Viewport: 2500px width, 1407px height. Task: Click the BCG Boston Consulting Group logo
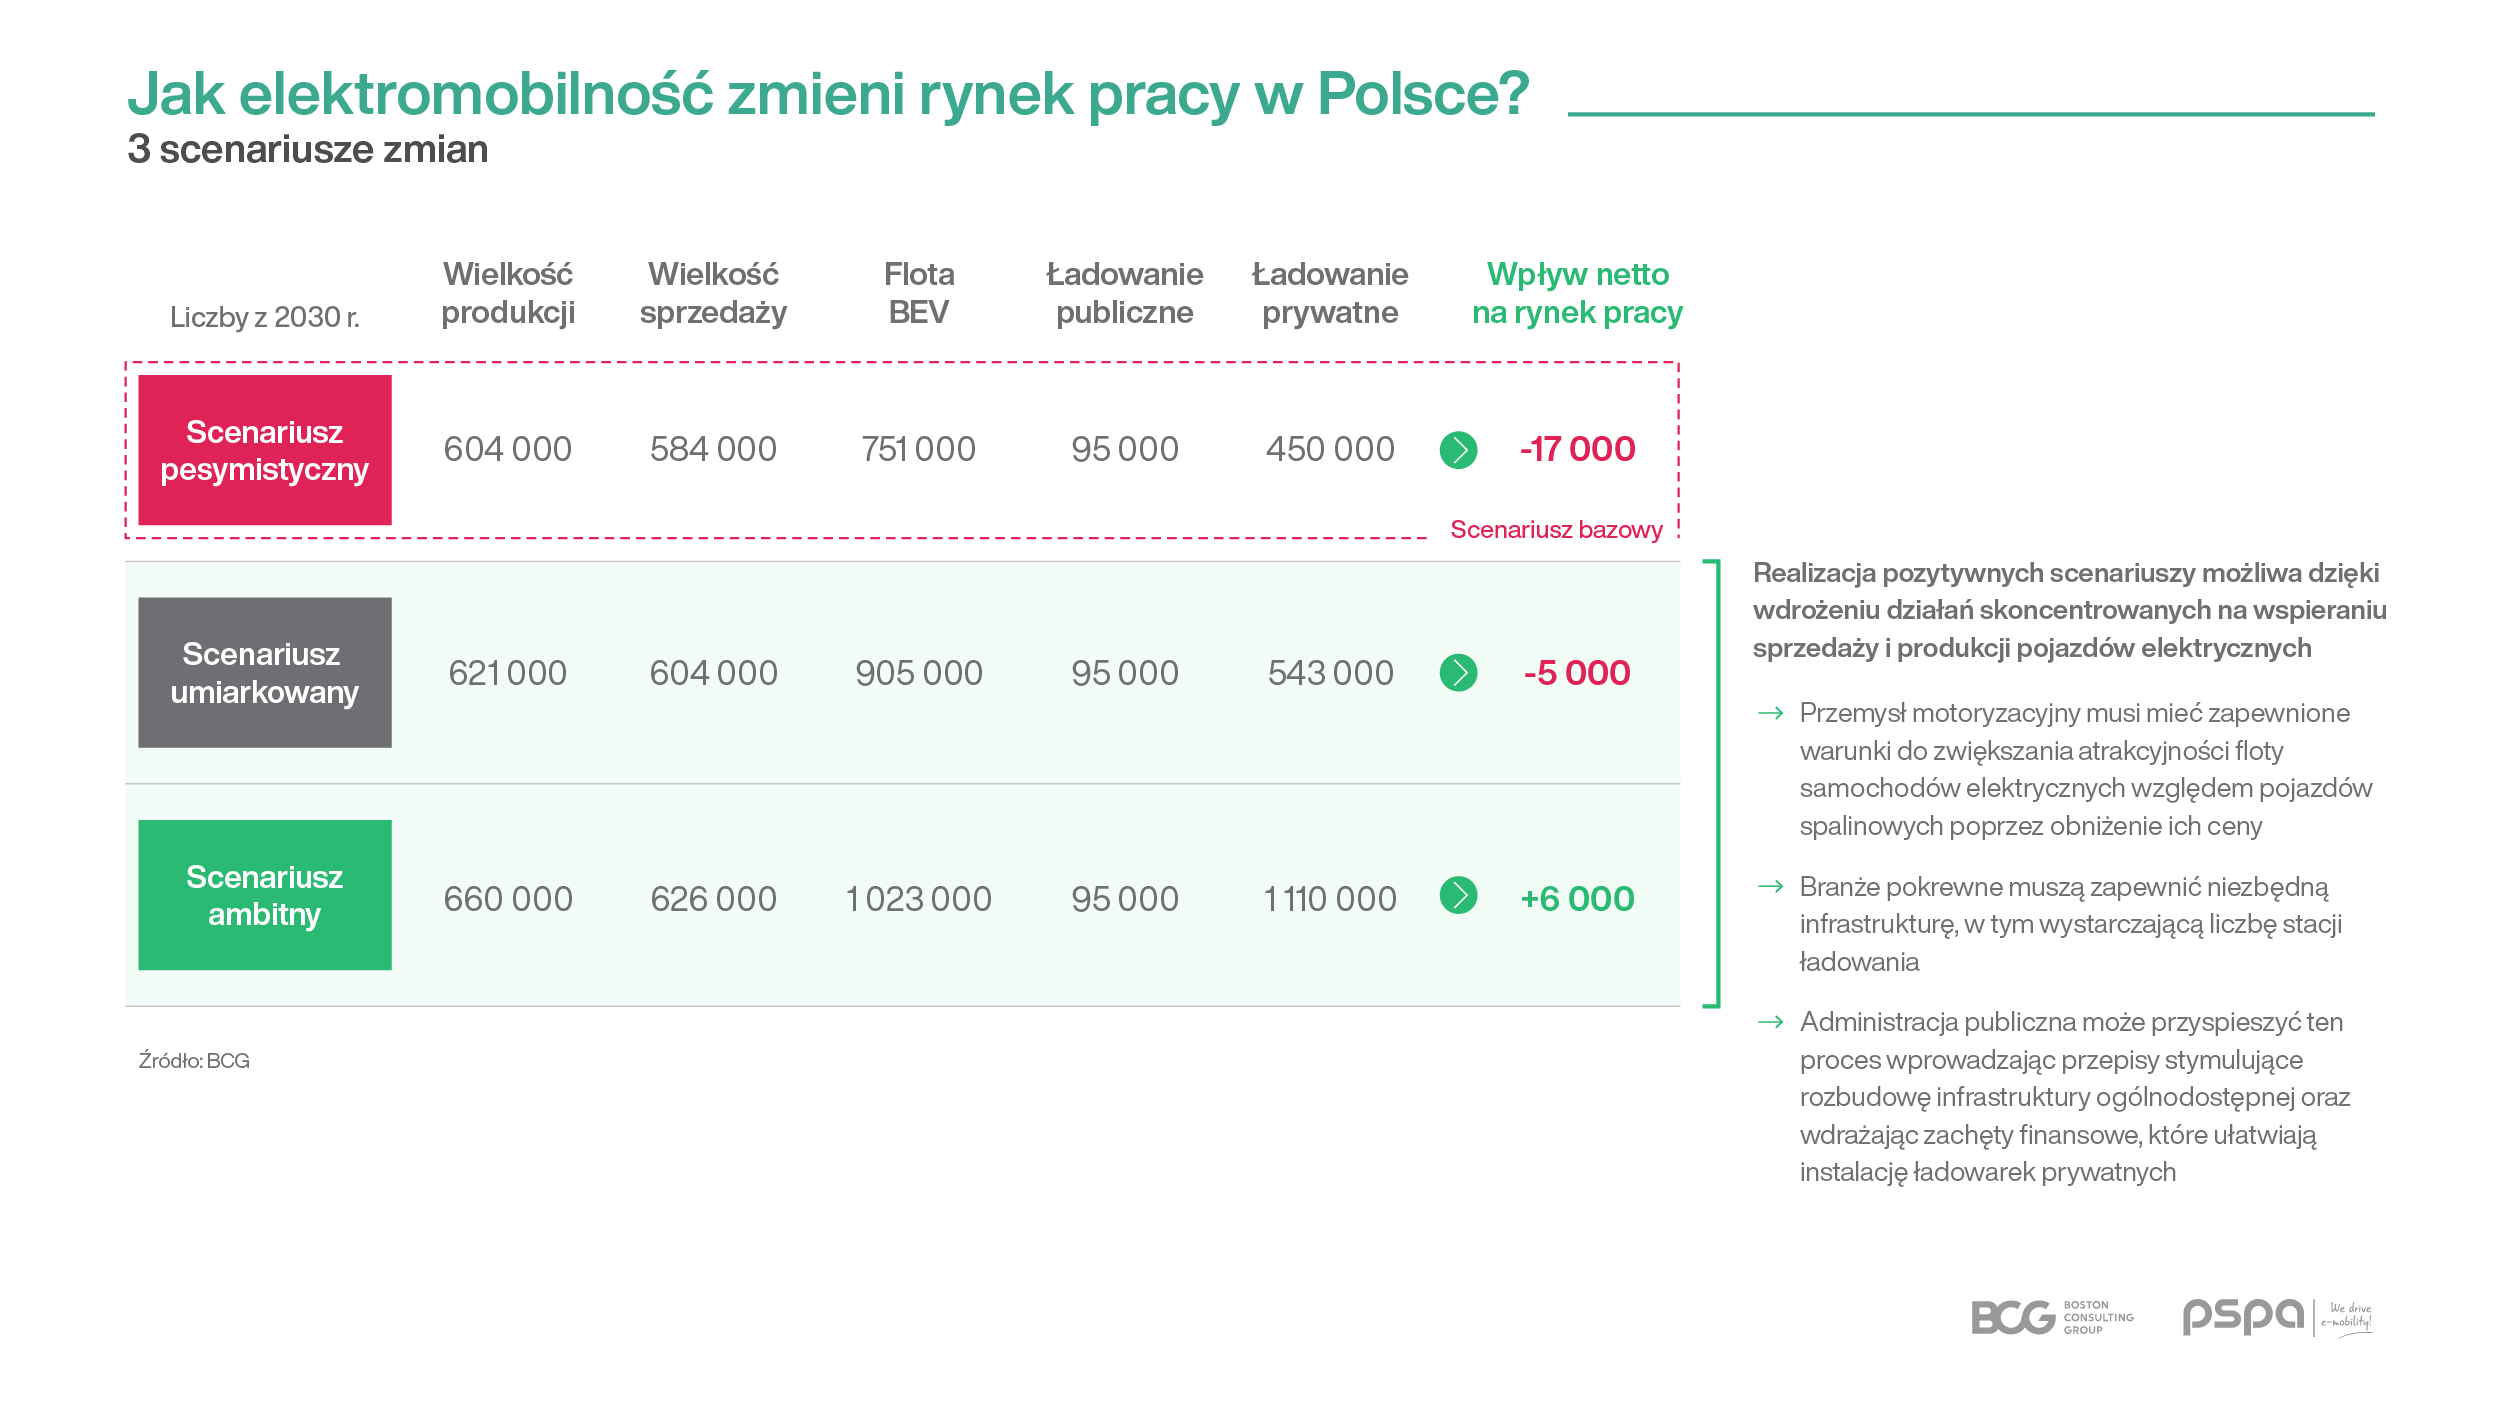tap(2052, 1317)
